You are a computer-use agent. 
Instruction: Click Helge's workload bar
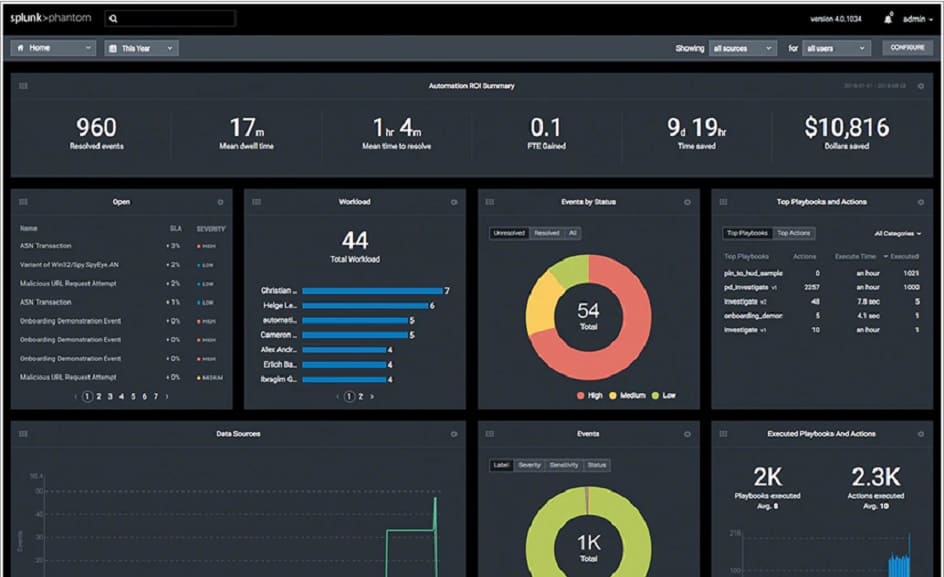[x=365, y=306]
